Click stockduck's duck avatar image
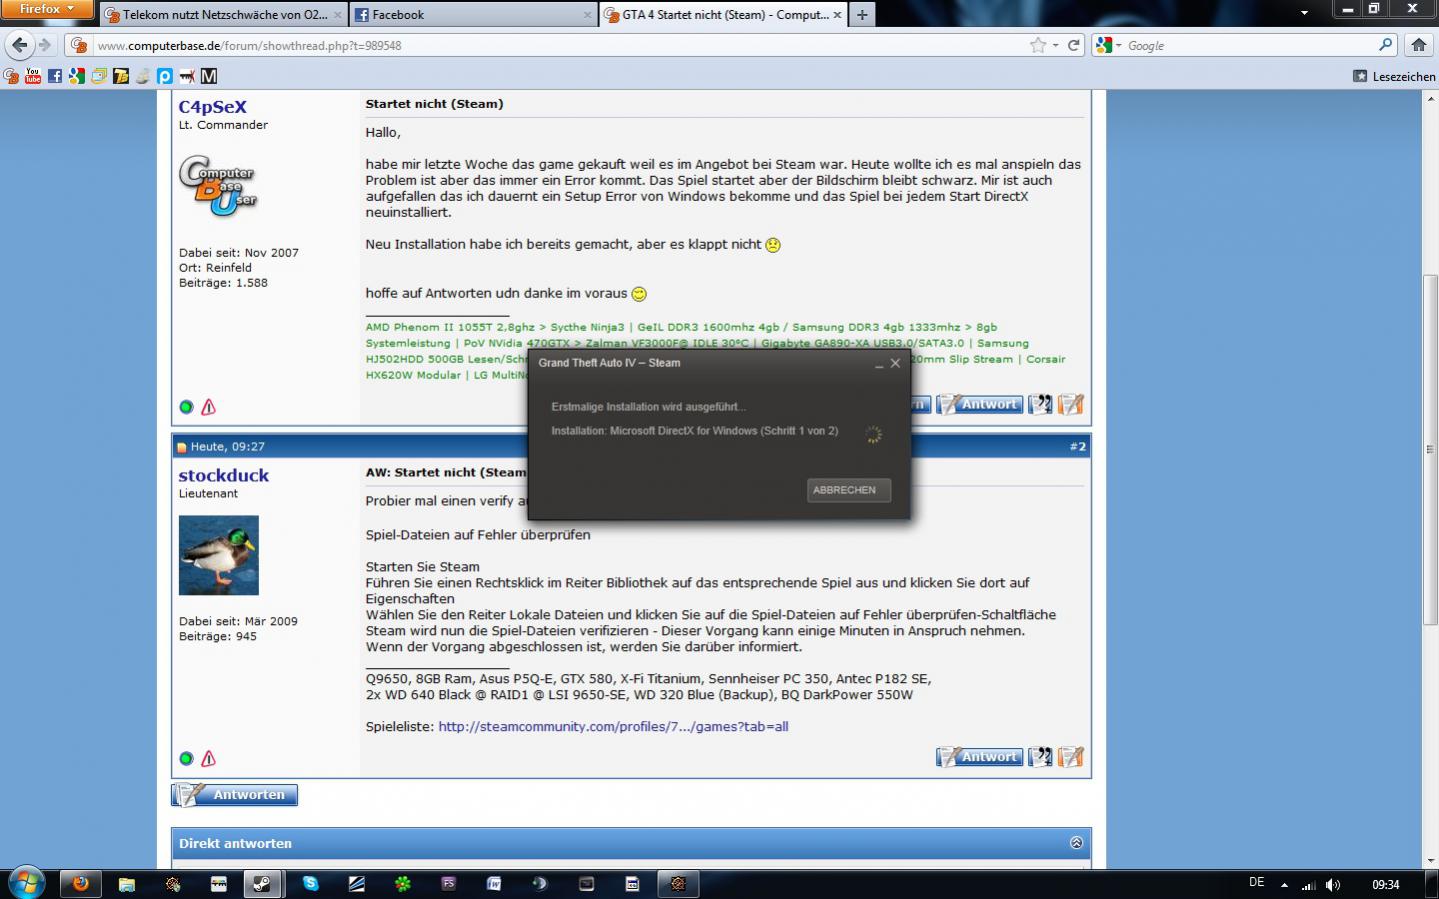The image size is (1439, 899). tap(218, 555)
